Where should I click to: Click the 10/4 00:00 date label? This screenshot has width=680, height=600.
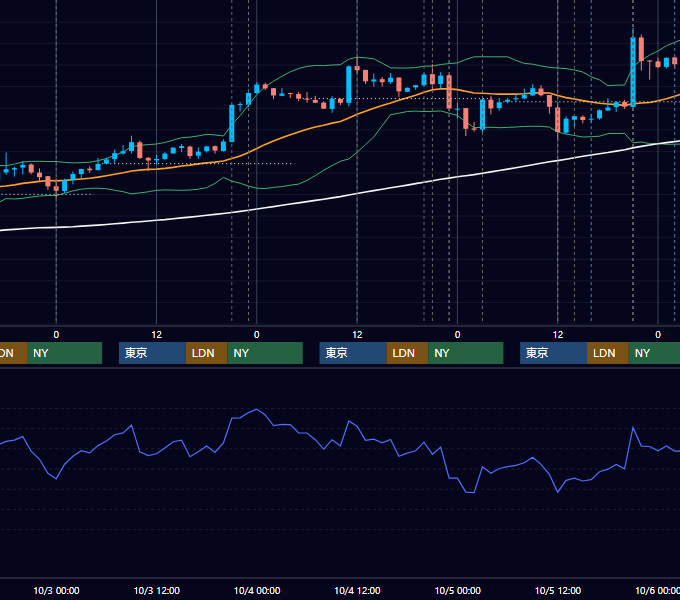coord(257,590)
